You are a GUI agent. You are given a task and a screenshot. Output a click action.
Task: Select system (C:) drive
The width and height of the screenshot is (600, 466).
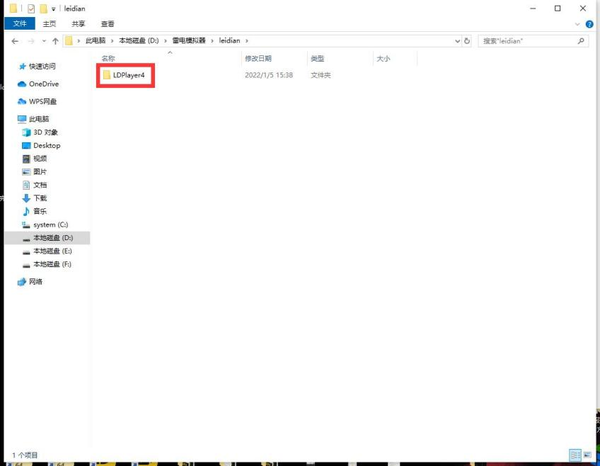coord(45,225)
